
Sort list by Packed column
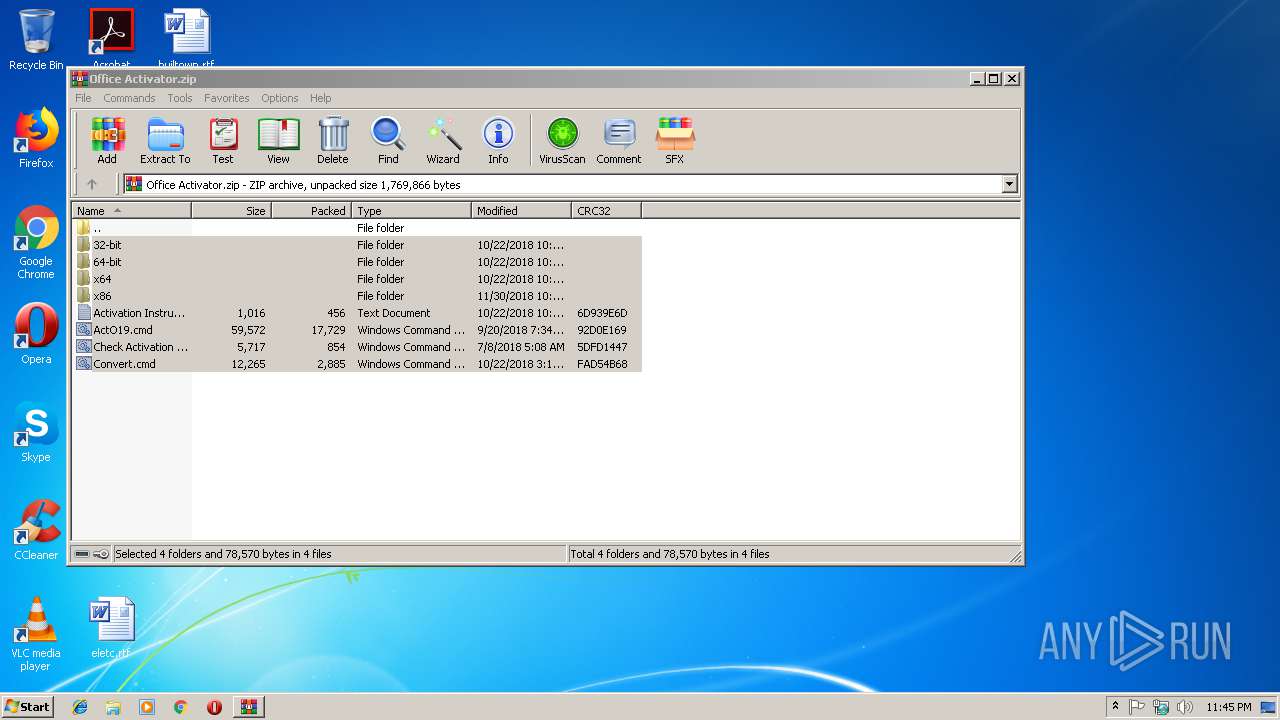tap(311, 210)
